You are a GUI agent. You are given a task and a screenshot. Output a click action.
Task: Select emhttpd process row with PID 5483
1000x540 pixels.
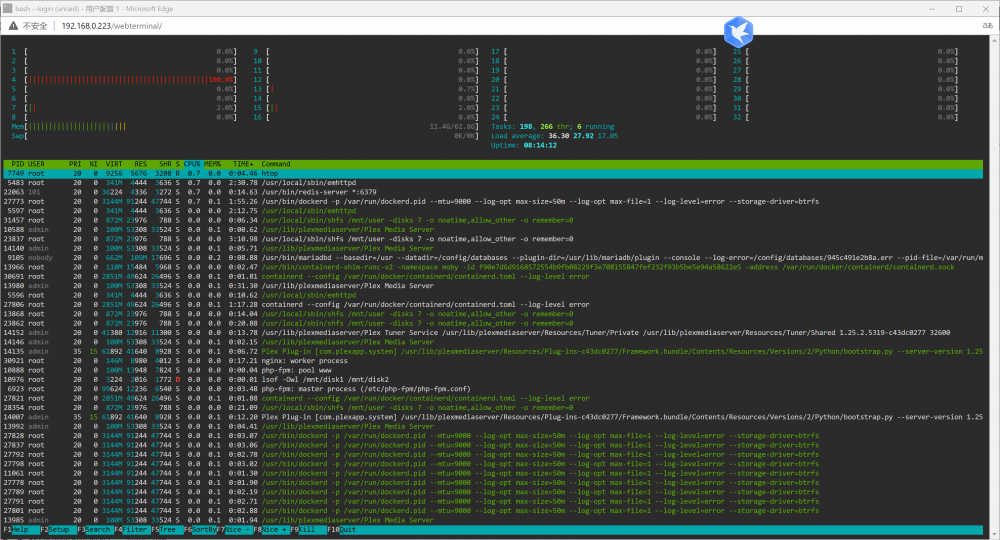point(493,183)
